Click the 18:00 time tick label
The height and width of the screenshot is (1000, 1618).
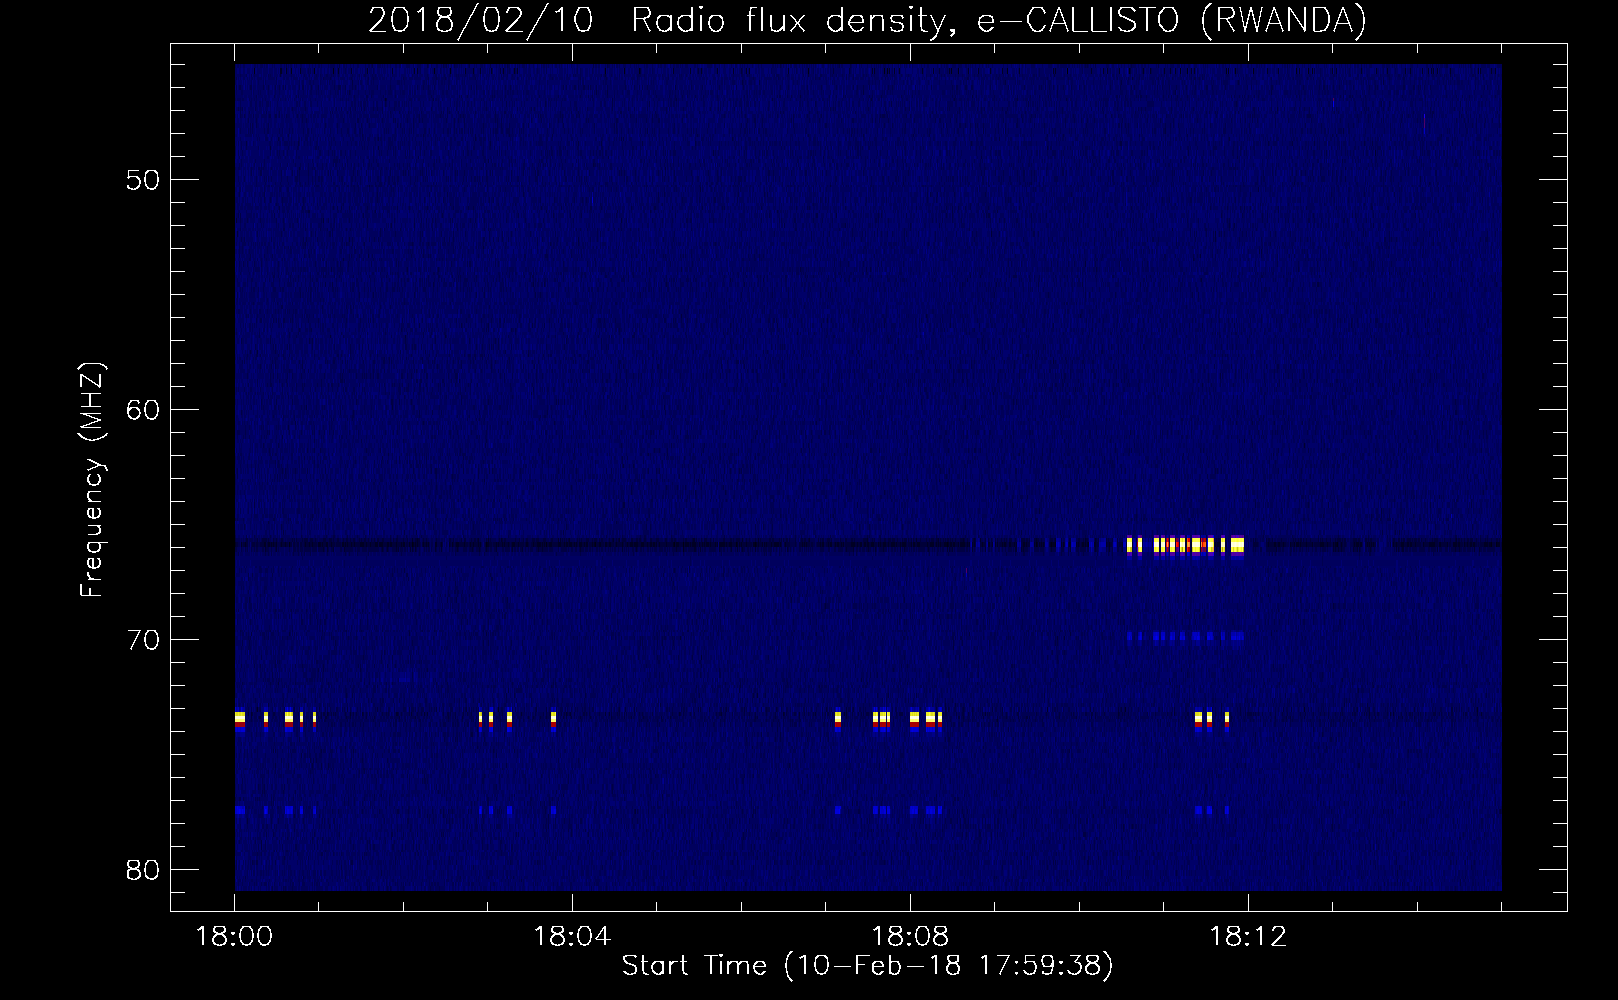(x=234, y=937)
